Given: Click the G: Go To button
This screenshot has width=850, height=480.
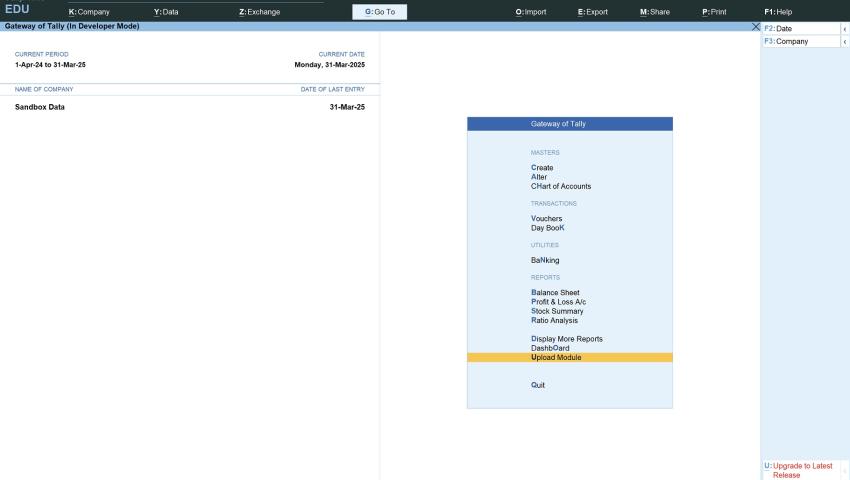Looking at the screenshot, I should tap(379, 11).
